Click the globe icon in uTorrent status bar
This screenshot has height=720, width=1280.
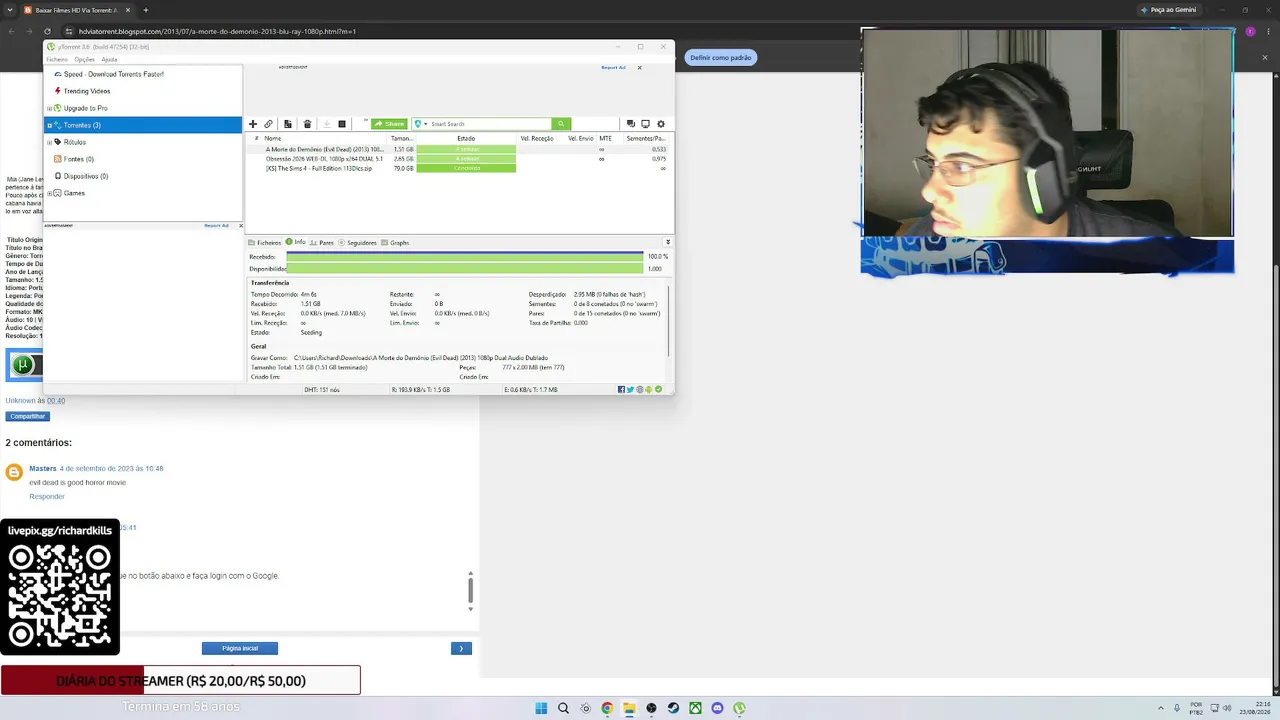[640, 389]
